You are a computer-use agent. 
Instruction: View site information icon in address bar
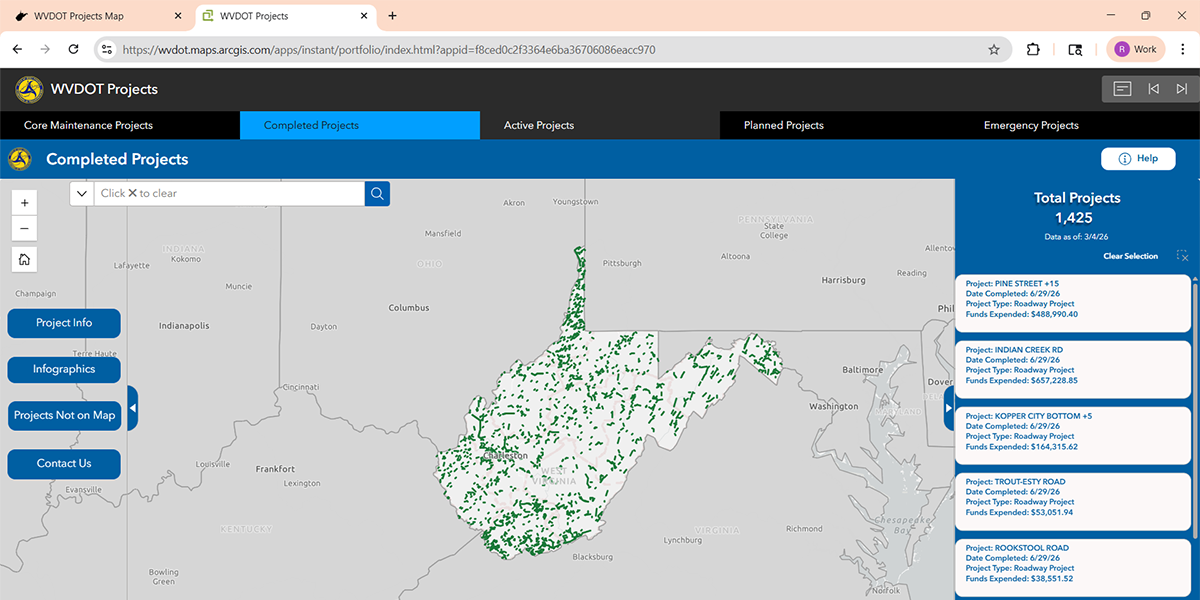click(x=107, y=49)
